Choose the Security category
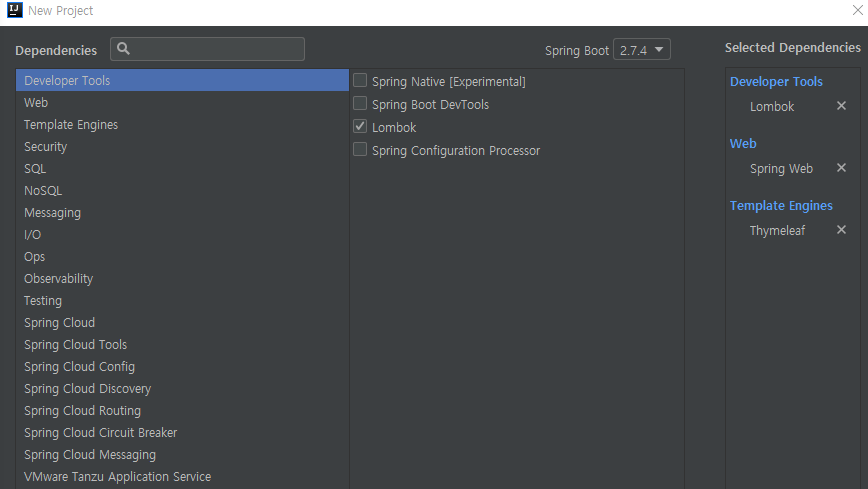The height and width of the screenshot is (489, 868). point(182,147)
